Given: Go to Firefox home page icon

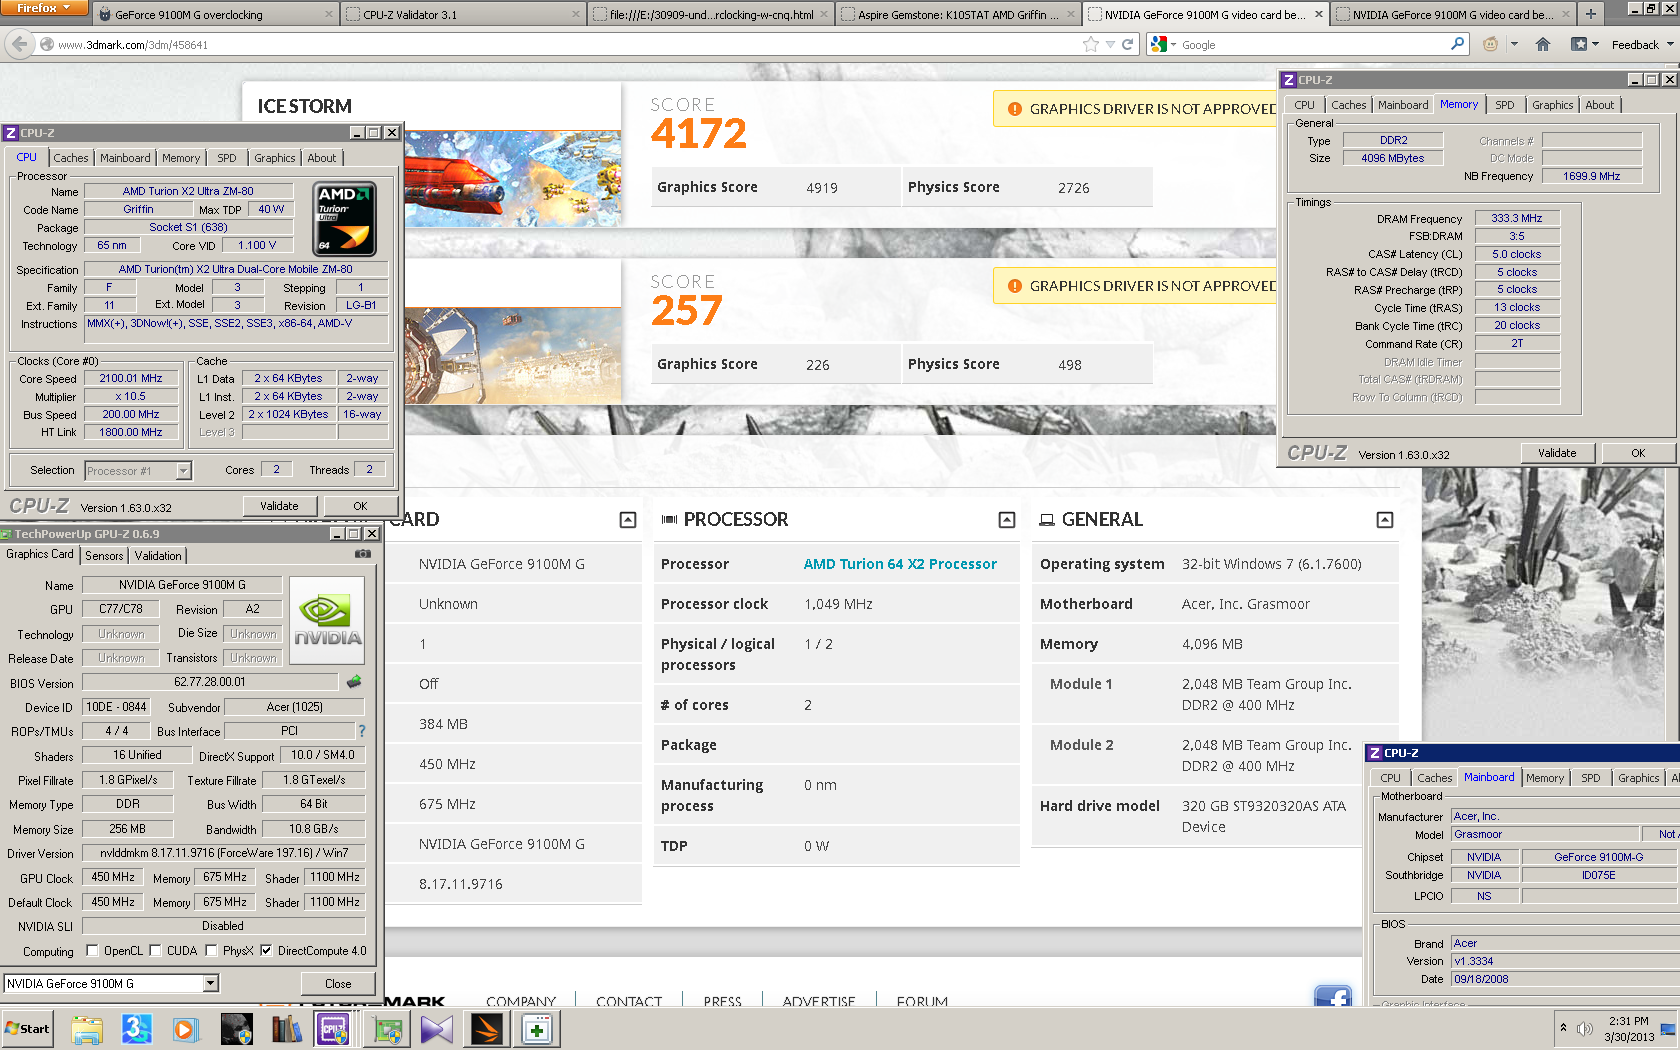Looking at the screenshot, I should 1543,44.
